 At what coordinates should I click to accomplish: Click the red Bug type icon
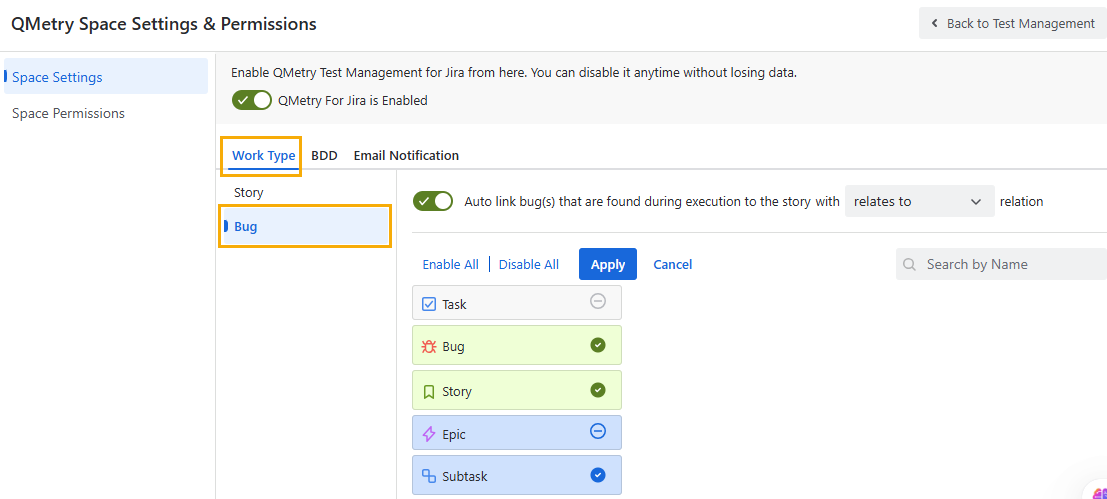pos(429,347)
